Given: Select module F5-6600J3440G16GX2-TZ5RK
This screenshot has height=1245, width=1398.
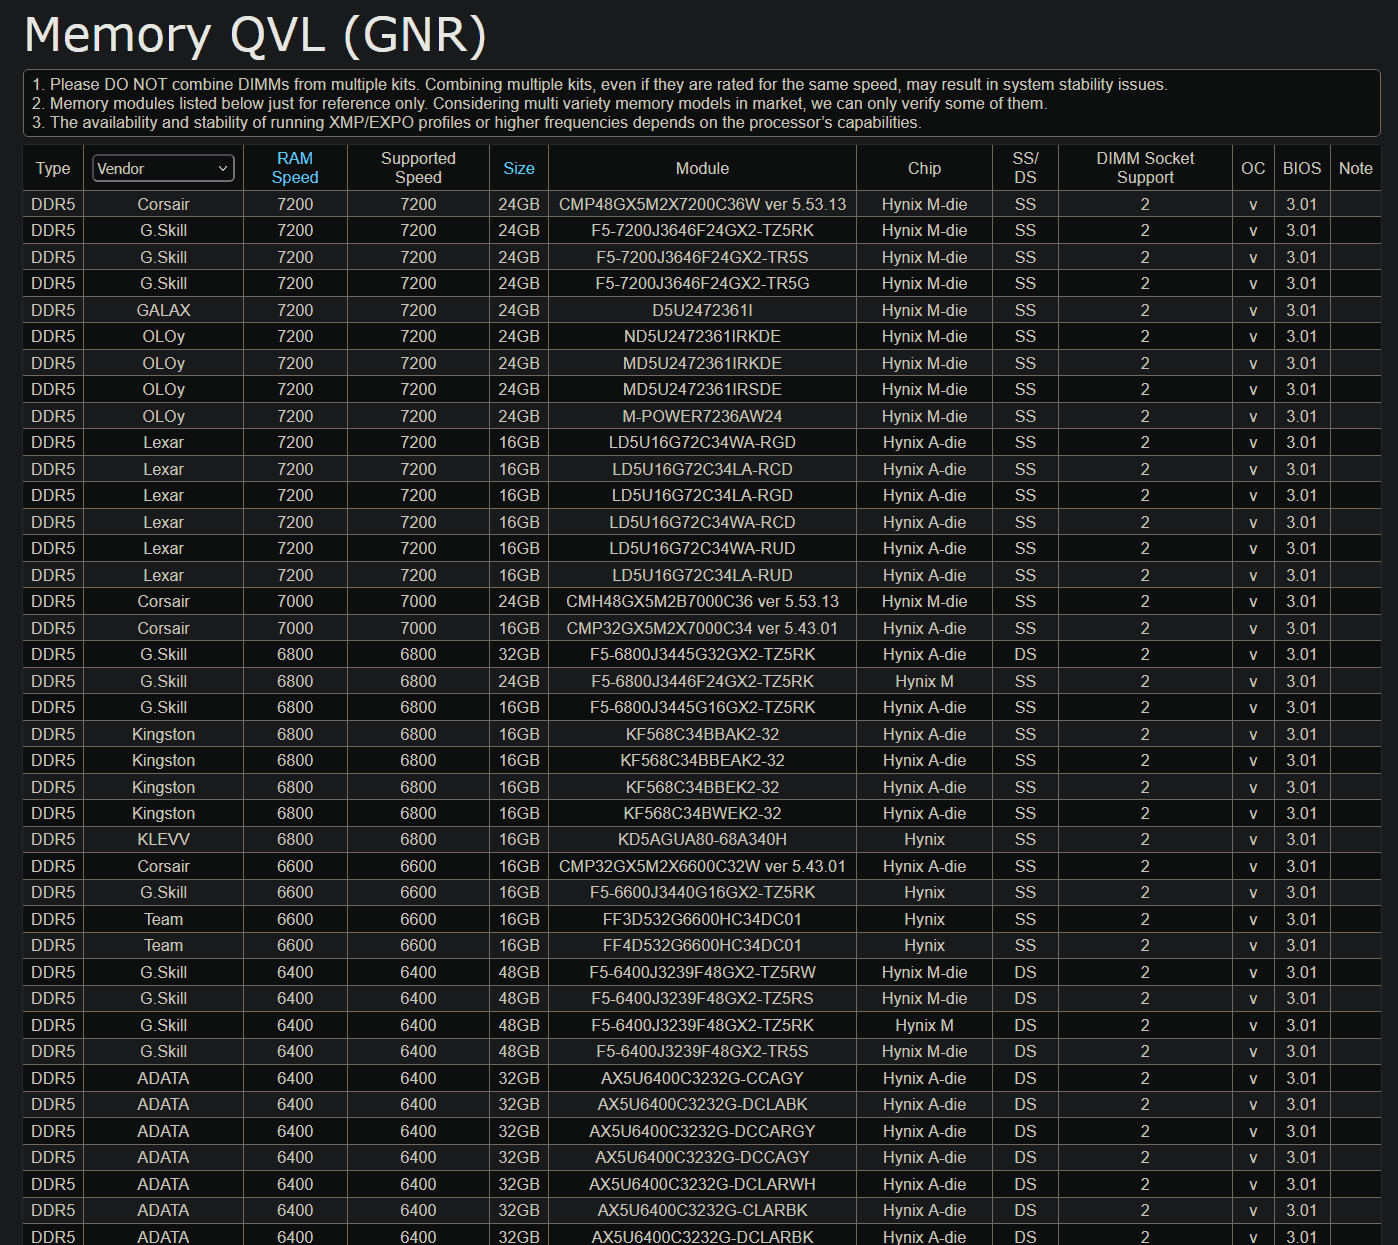Looking at the screenshot, I should click(x=702, y=892).
